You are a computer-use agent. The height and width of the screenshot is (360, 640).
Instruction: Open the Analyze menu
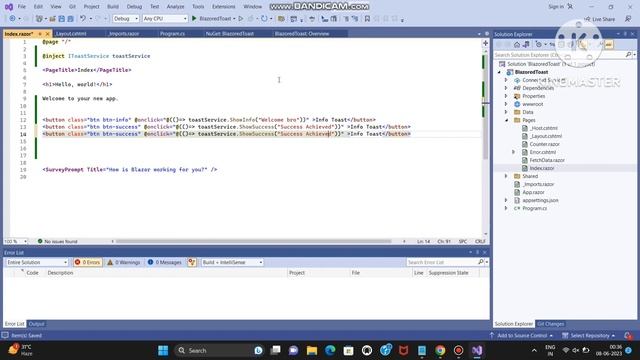pos(176,7)
